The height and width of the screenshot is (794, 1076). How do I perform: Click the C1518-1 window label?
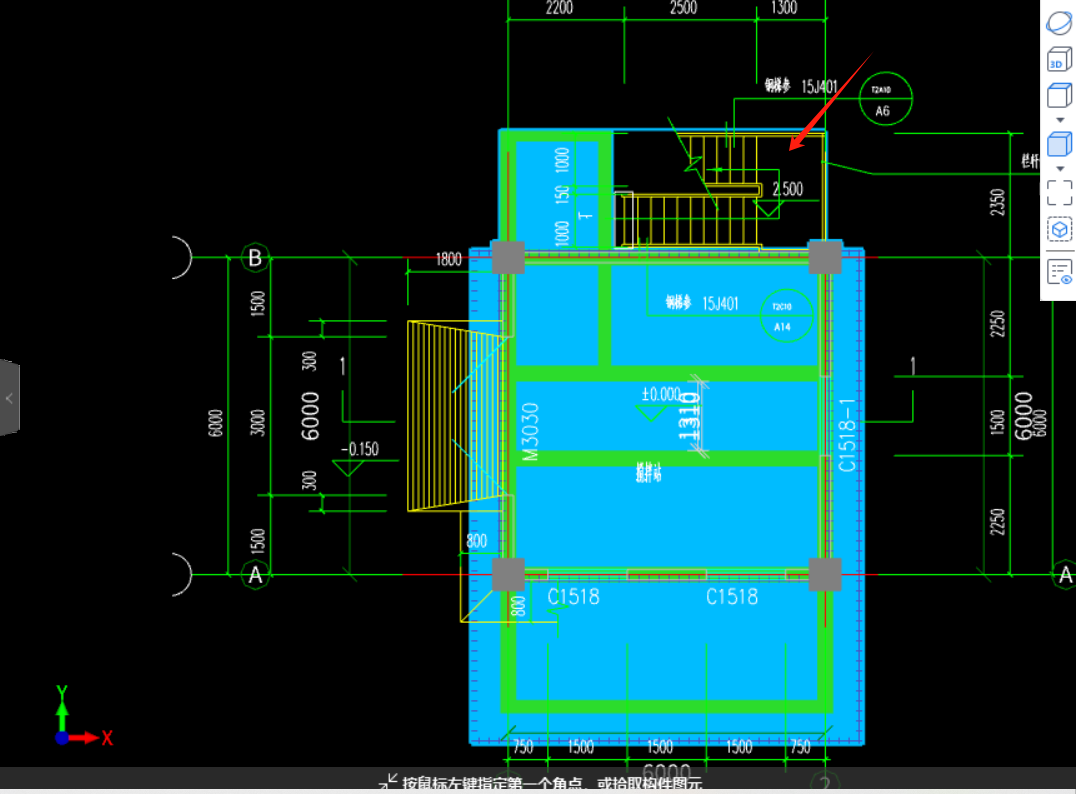(x=847, y=435)
